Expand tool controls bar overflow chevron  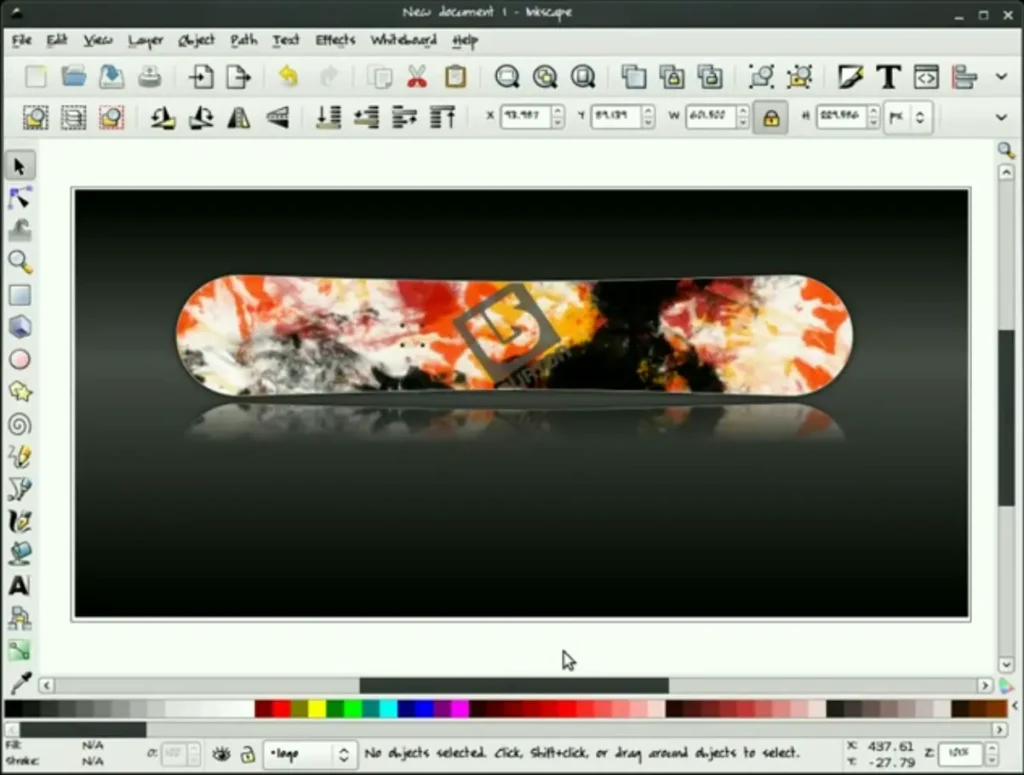pyautogui.click(x=1001, y=118)
